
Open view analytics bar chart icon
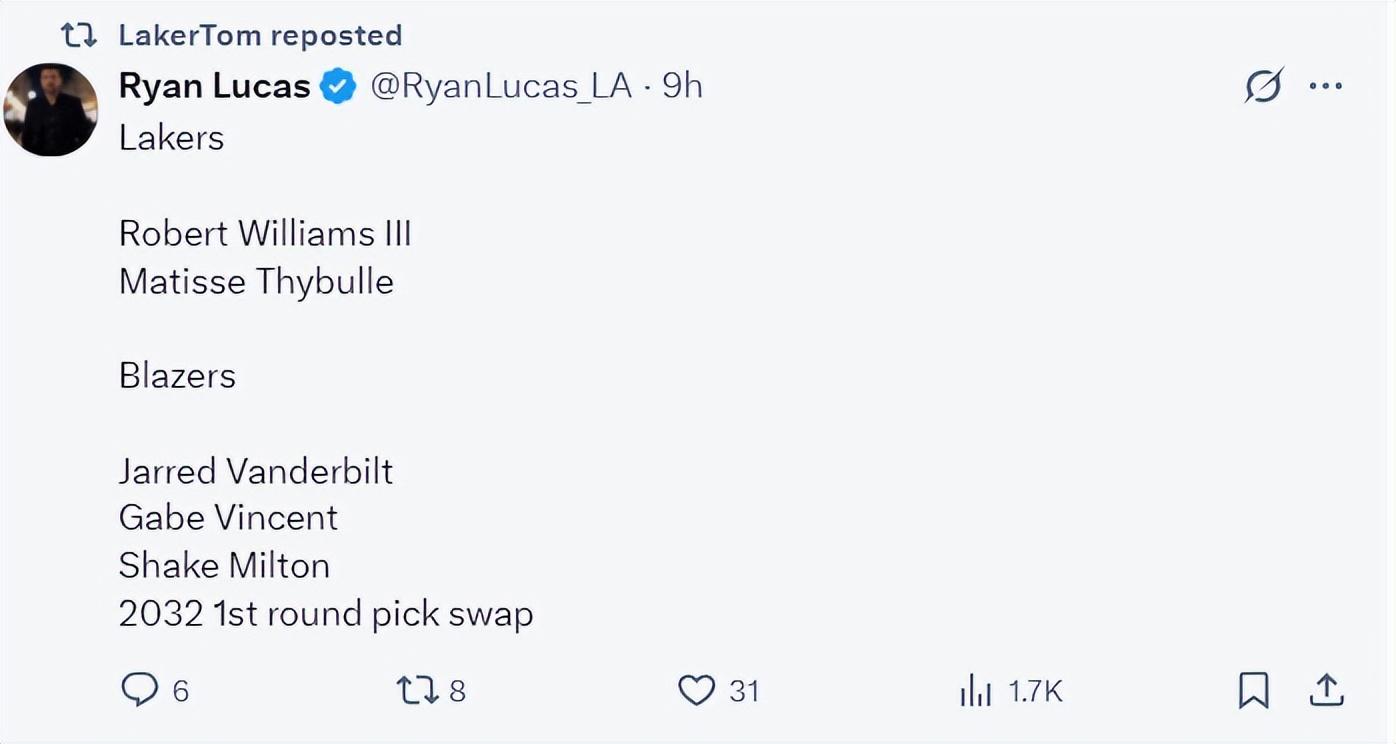(x=975, y=690)
